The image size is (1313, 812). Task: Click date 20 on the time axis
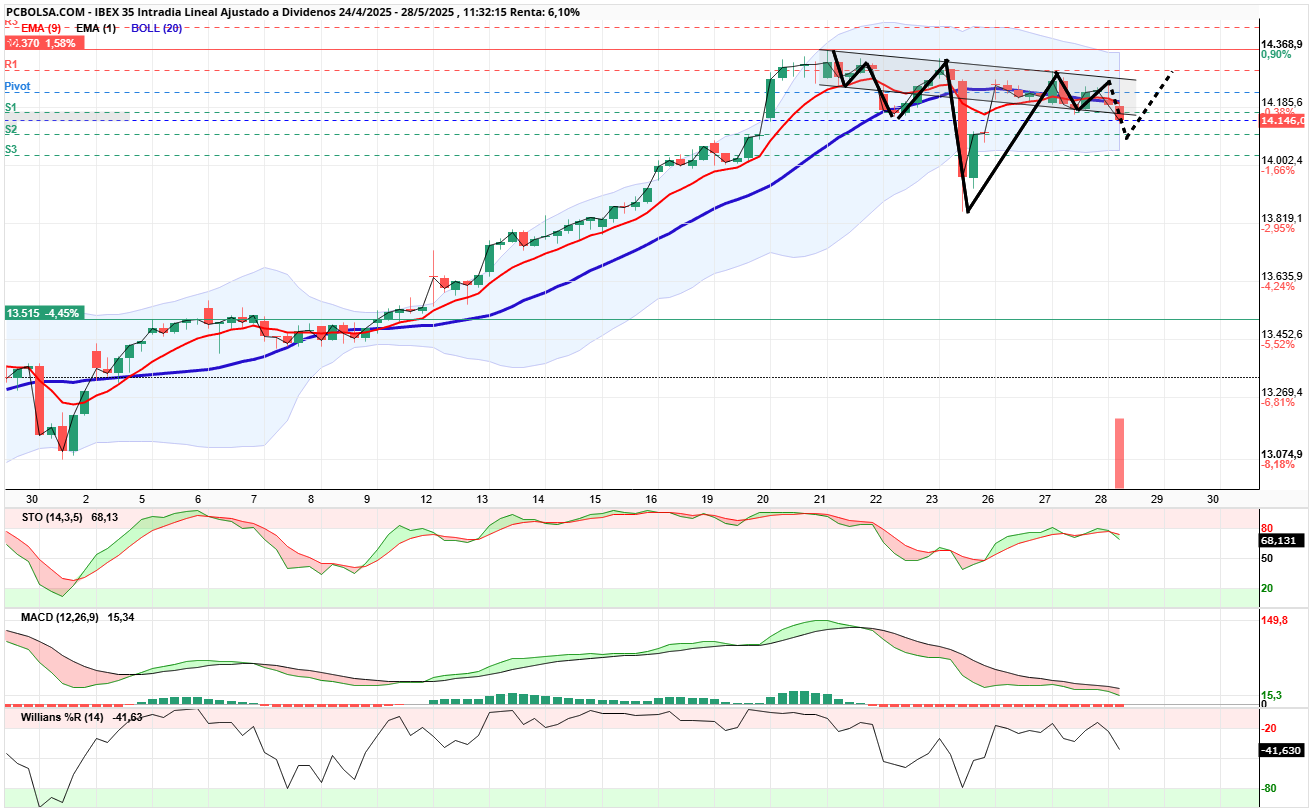[x=763, y=499]
